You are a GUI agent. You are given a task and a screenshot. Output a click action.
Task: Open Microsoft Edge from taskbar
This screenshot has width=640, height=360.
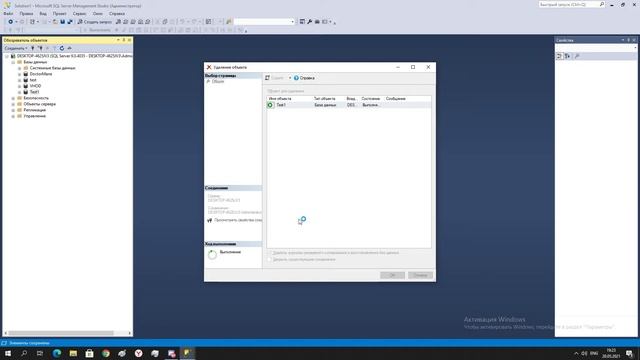pyautogui.click(x=56, y=353)
